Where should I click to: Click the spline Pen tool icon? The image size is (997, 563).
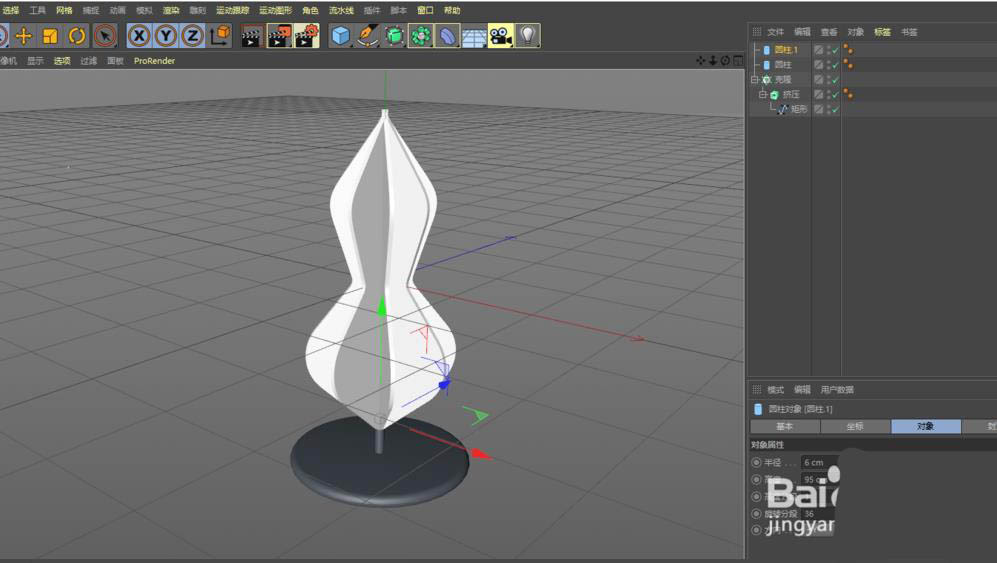(368, 36)
